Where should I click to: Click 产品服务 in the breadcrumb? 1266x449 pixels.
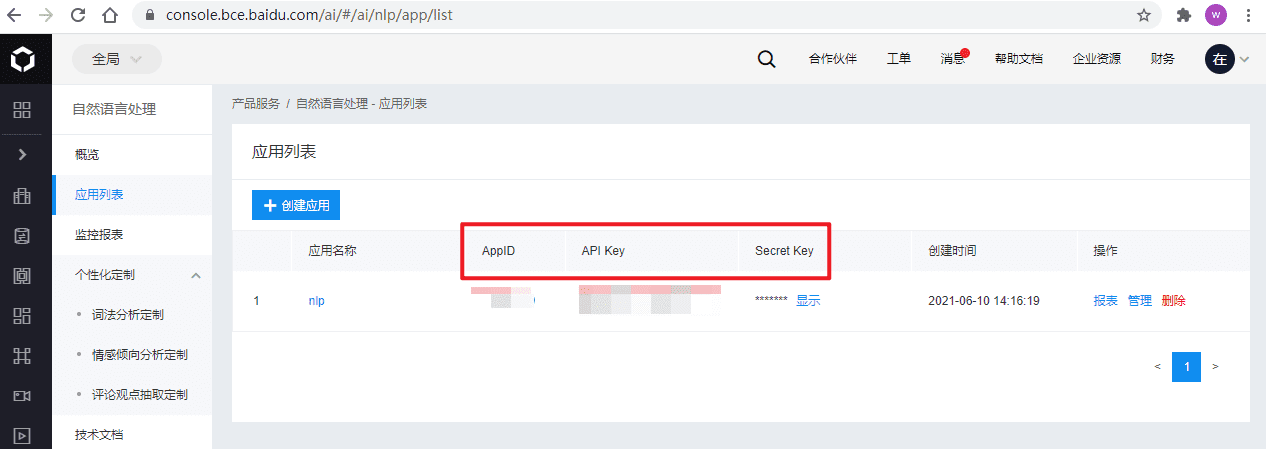pyautogui.click(x=256, y=104)
